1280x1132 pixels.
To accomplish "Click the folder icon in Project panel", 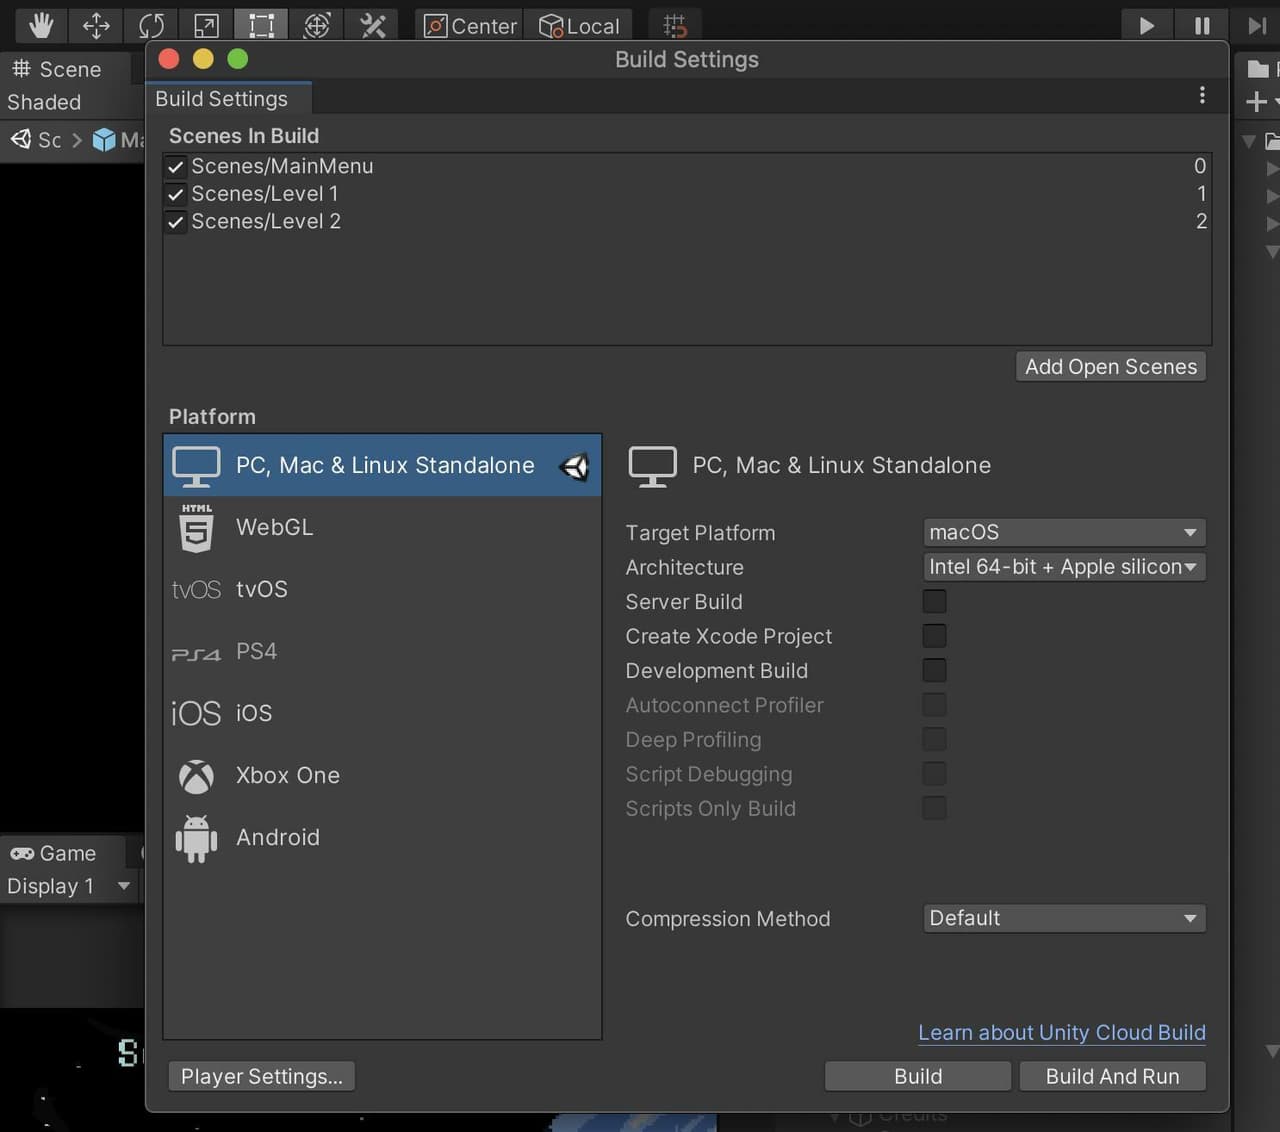I will [x=1258, y=69].
